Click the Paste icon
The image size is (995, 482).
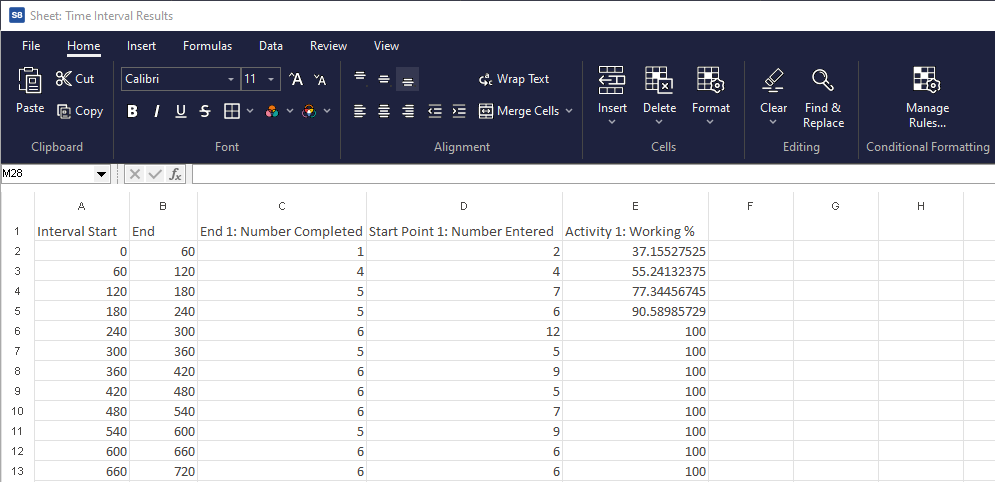click(30, 79)
